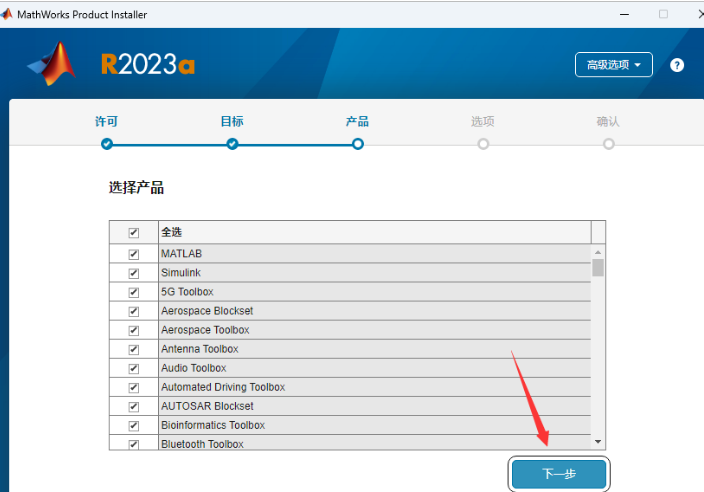Select the Aerospace Toolbox row text
Image resolution: width=704 pixels, height=492 pixels.
205,330
